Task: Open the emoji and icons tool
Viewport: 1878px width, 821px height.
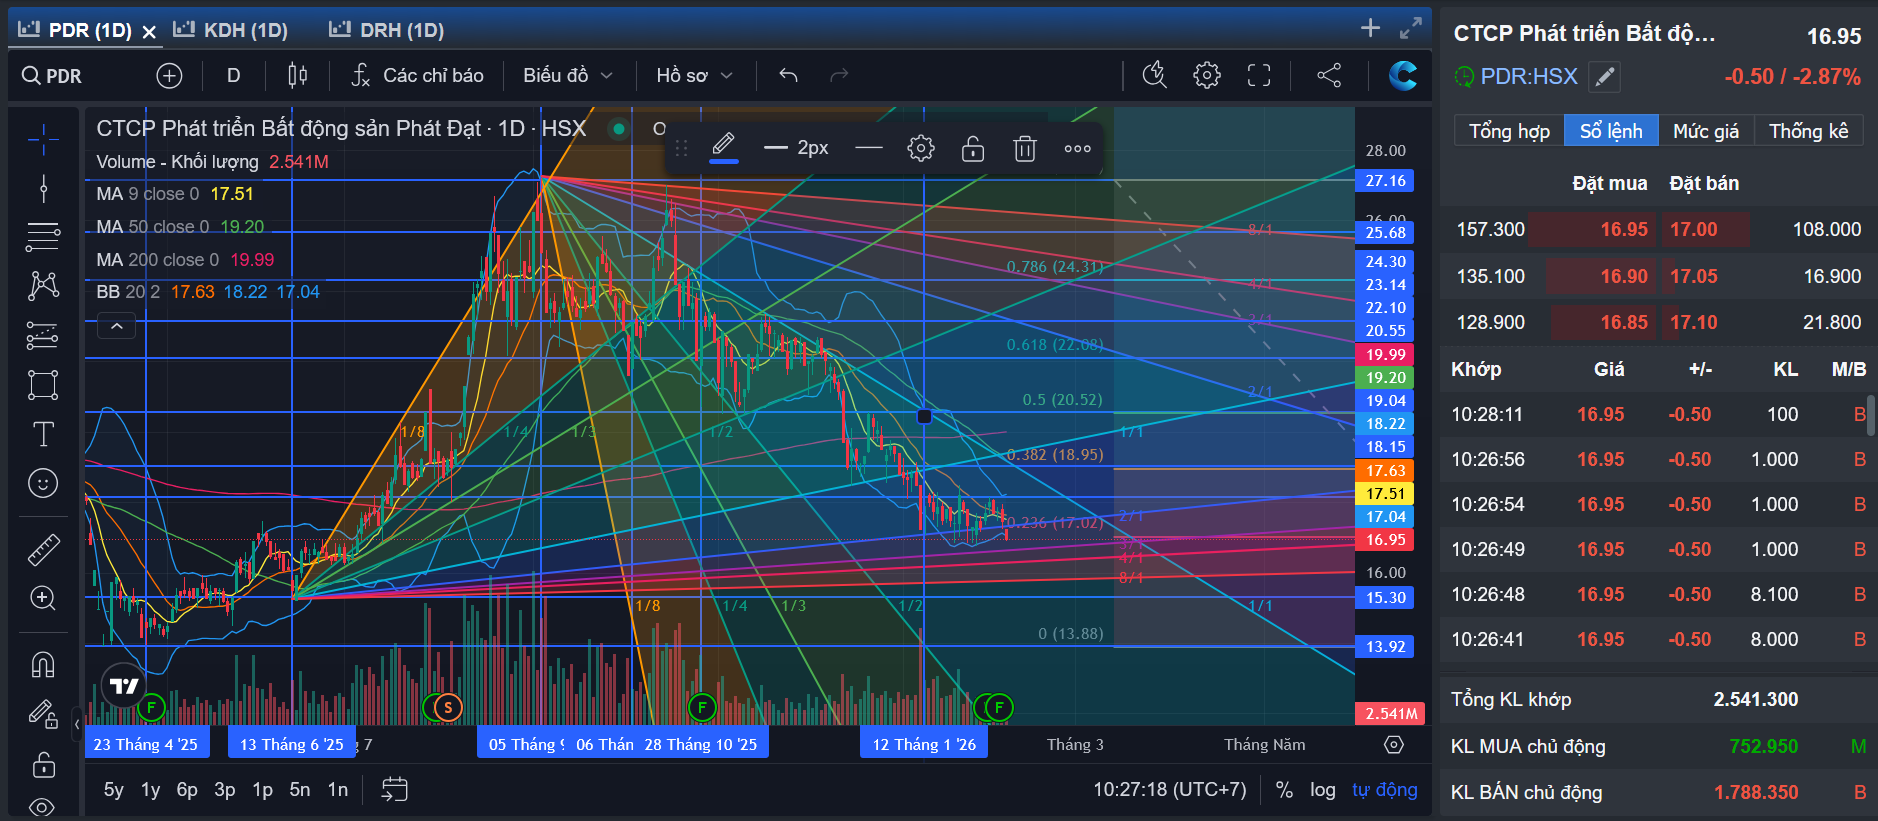Action: pyautogui.click(x=43, y=484)
